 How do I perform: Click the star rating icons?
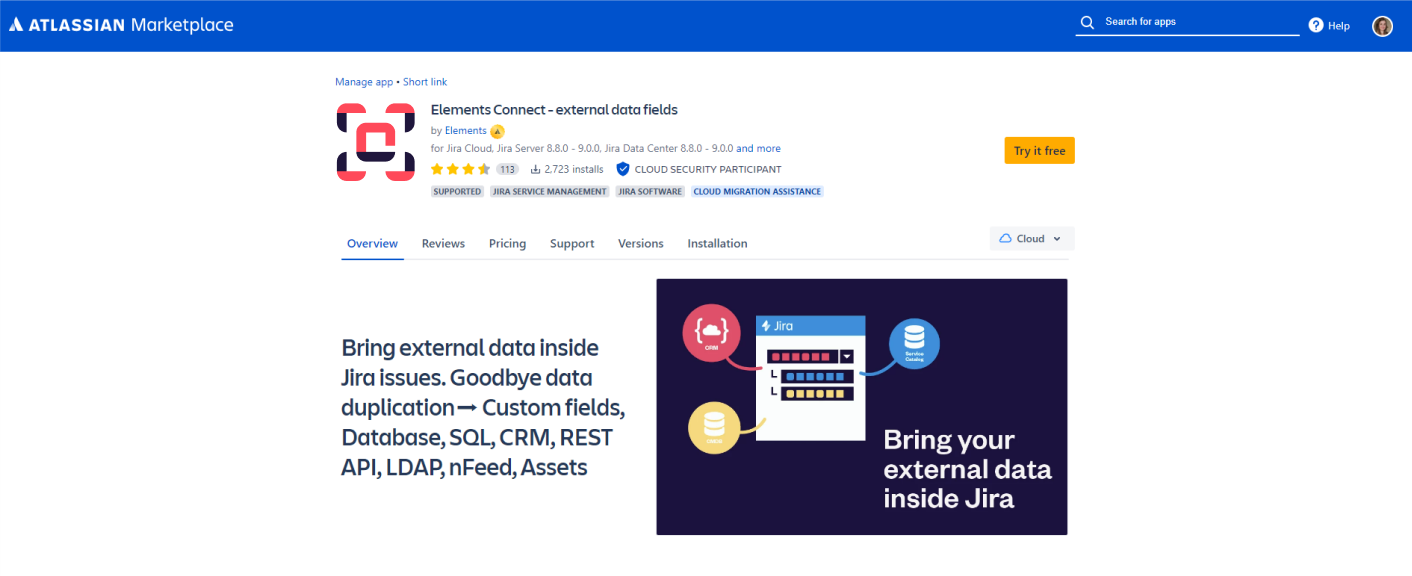(x=460, y=169)
